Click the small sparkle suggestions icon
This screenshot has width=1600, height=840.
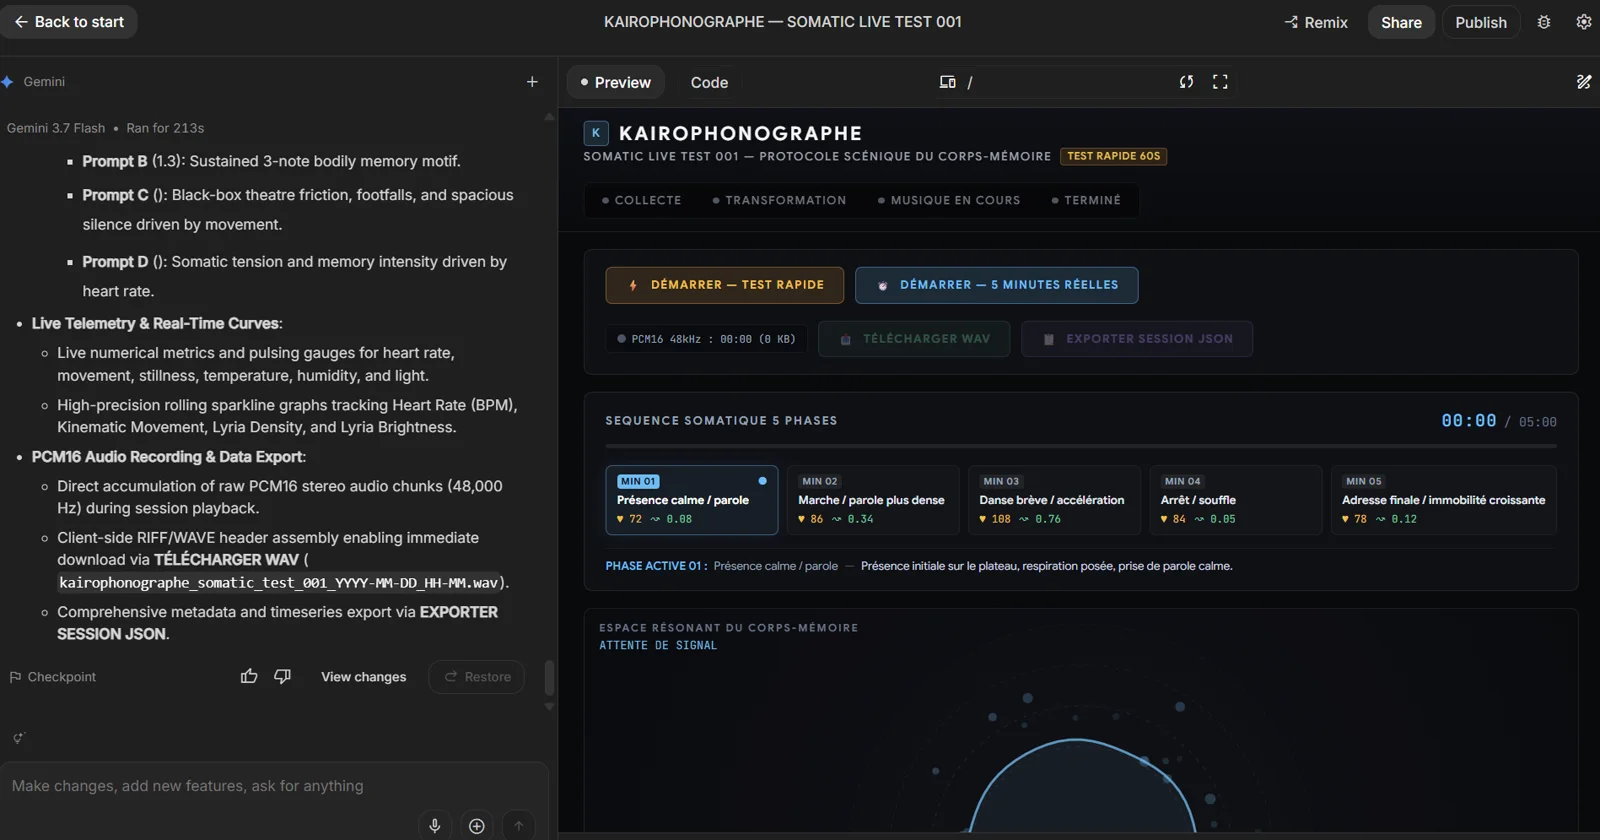click(x=18, y=738)
